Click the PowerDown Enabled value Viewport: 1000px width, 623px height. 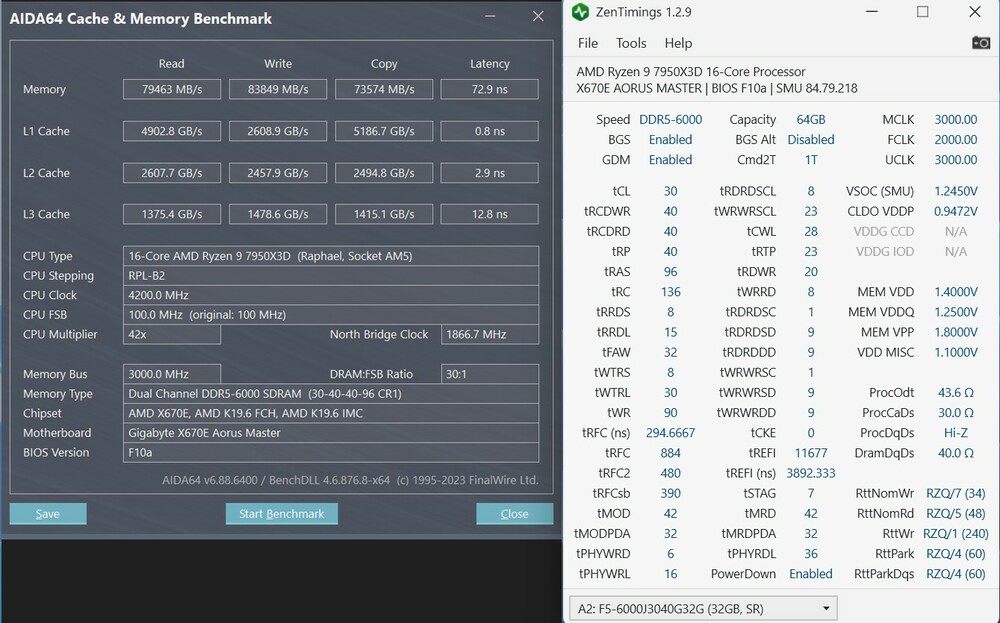tap(811, 574)
